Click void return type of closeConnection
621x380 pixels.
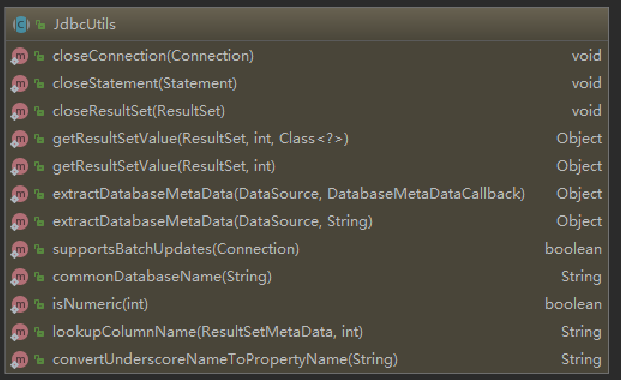pyautogui.click(x=587, y=56)
